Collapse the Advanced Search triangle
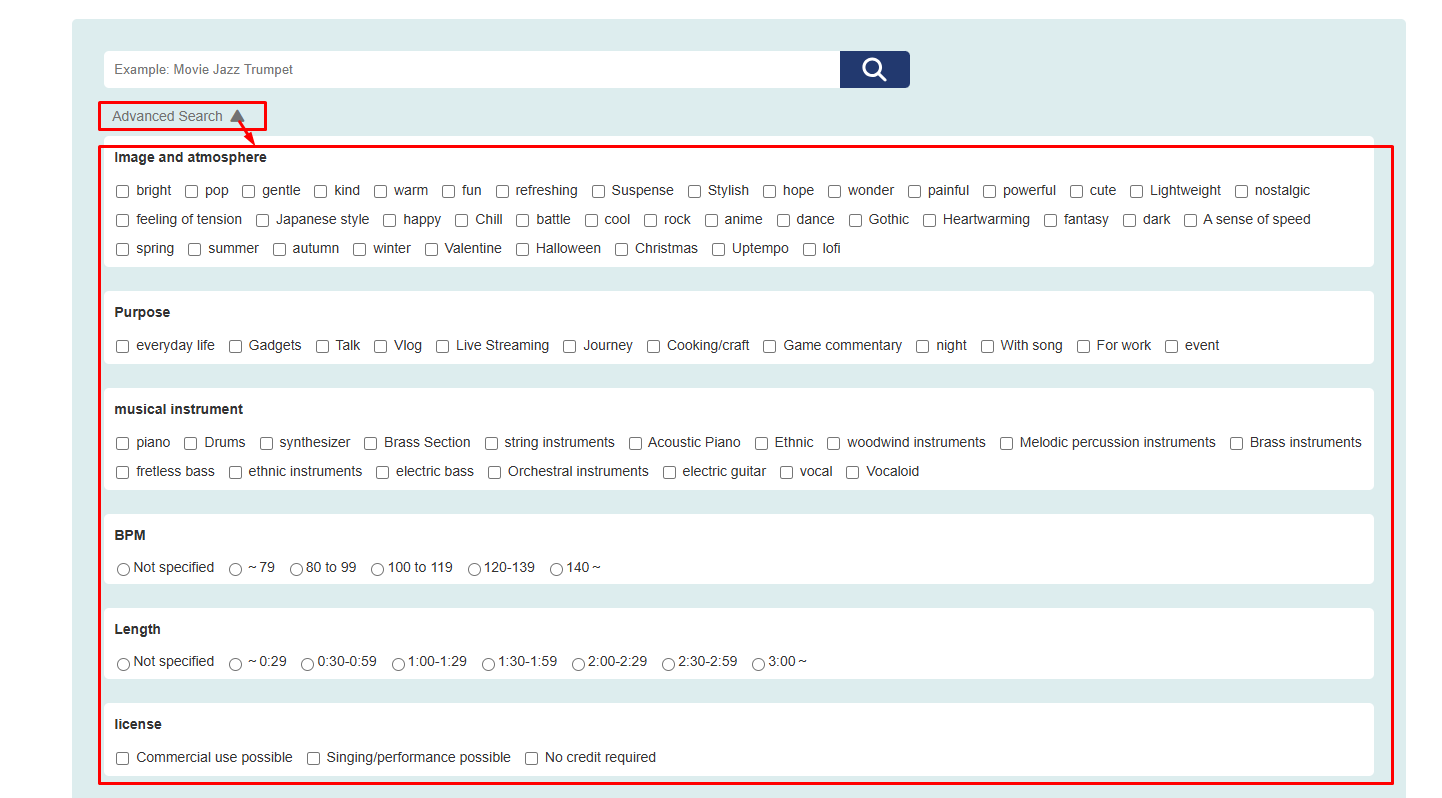 click(237, 116)
